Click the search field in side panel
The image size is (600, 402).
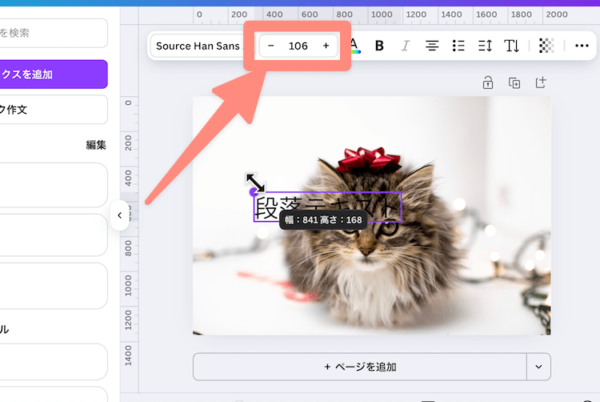[x=54, y=33]
